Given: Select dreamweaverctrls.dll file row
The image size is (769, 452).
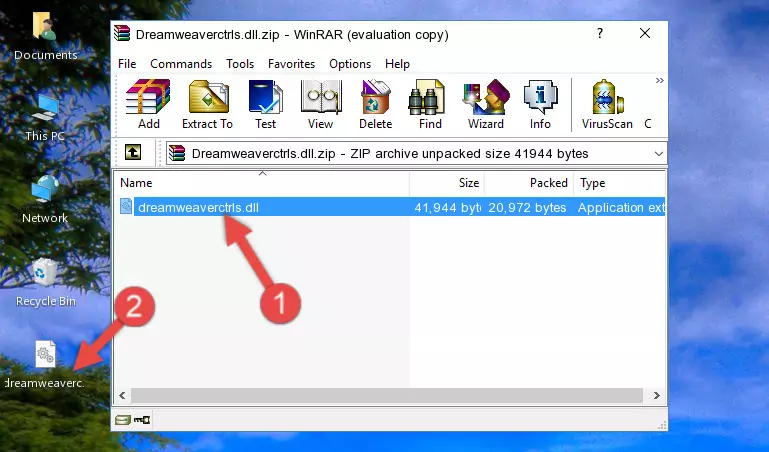Looking at the screenshot, I should tap(390, 207).
